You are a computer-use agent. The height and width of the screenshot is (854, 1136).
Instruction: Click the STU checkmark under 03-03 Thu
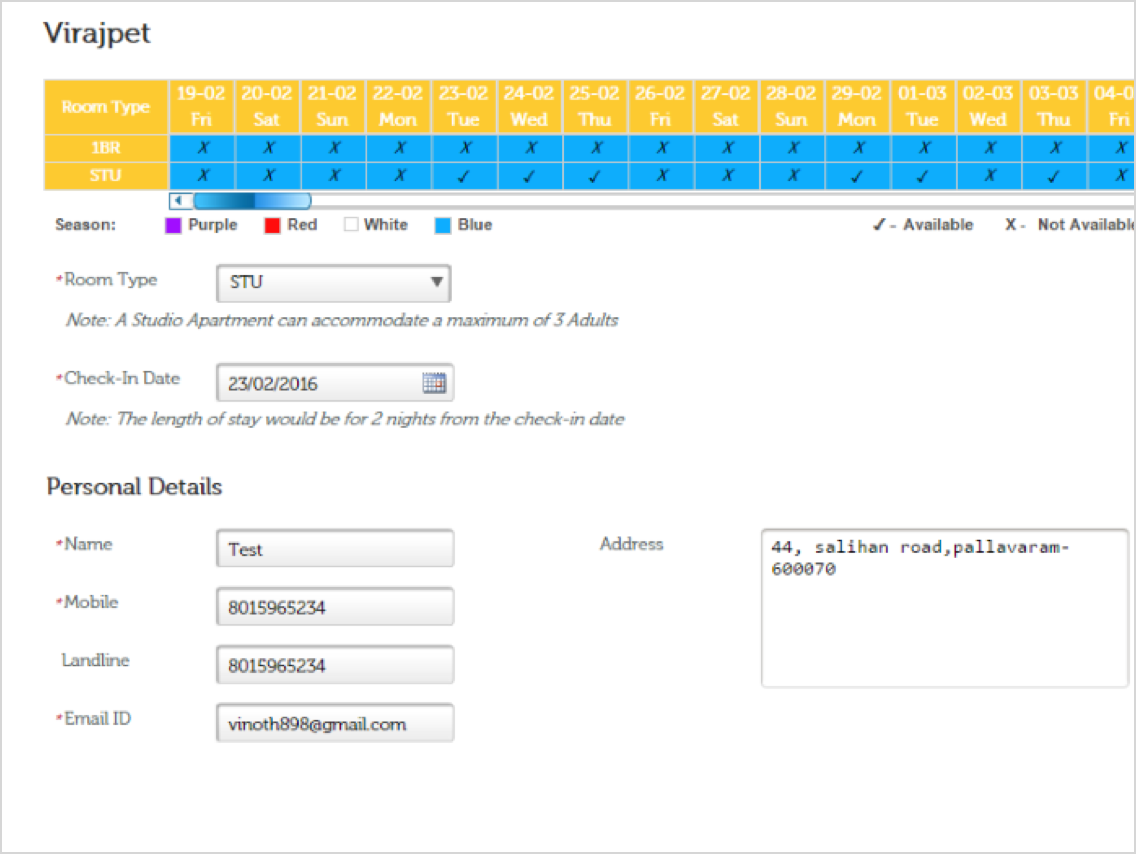(x=1055, y=175)
